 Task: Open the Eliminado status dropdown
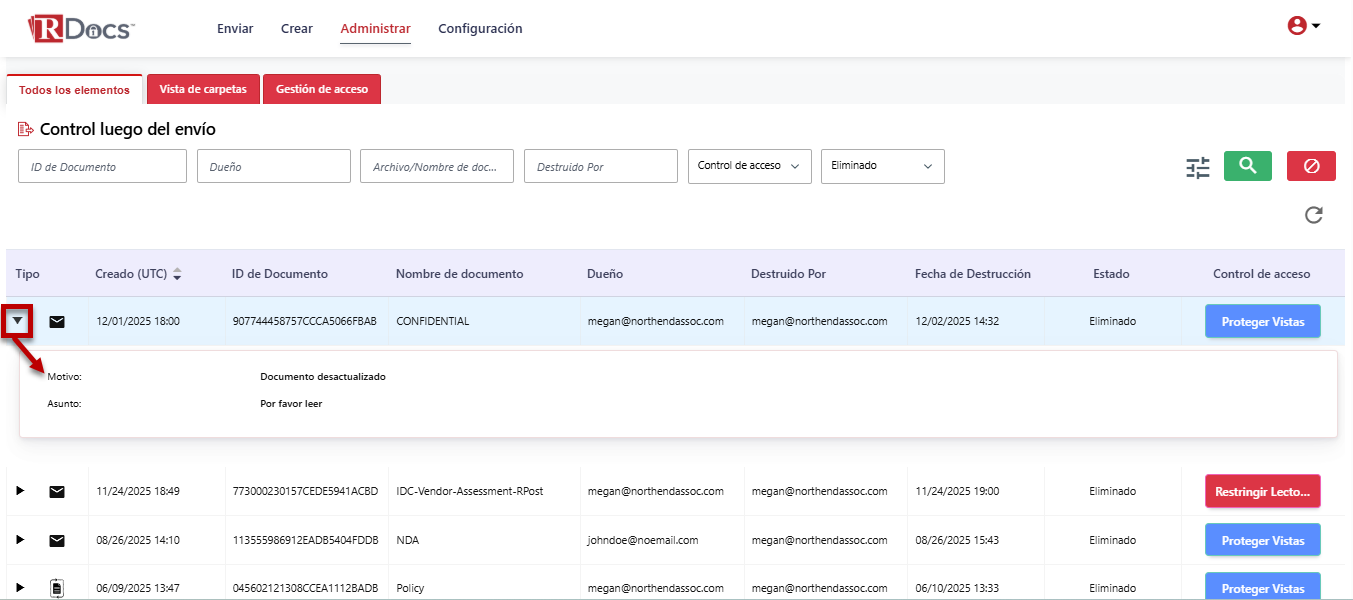[882, 166]
